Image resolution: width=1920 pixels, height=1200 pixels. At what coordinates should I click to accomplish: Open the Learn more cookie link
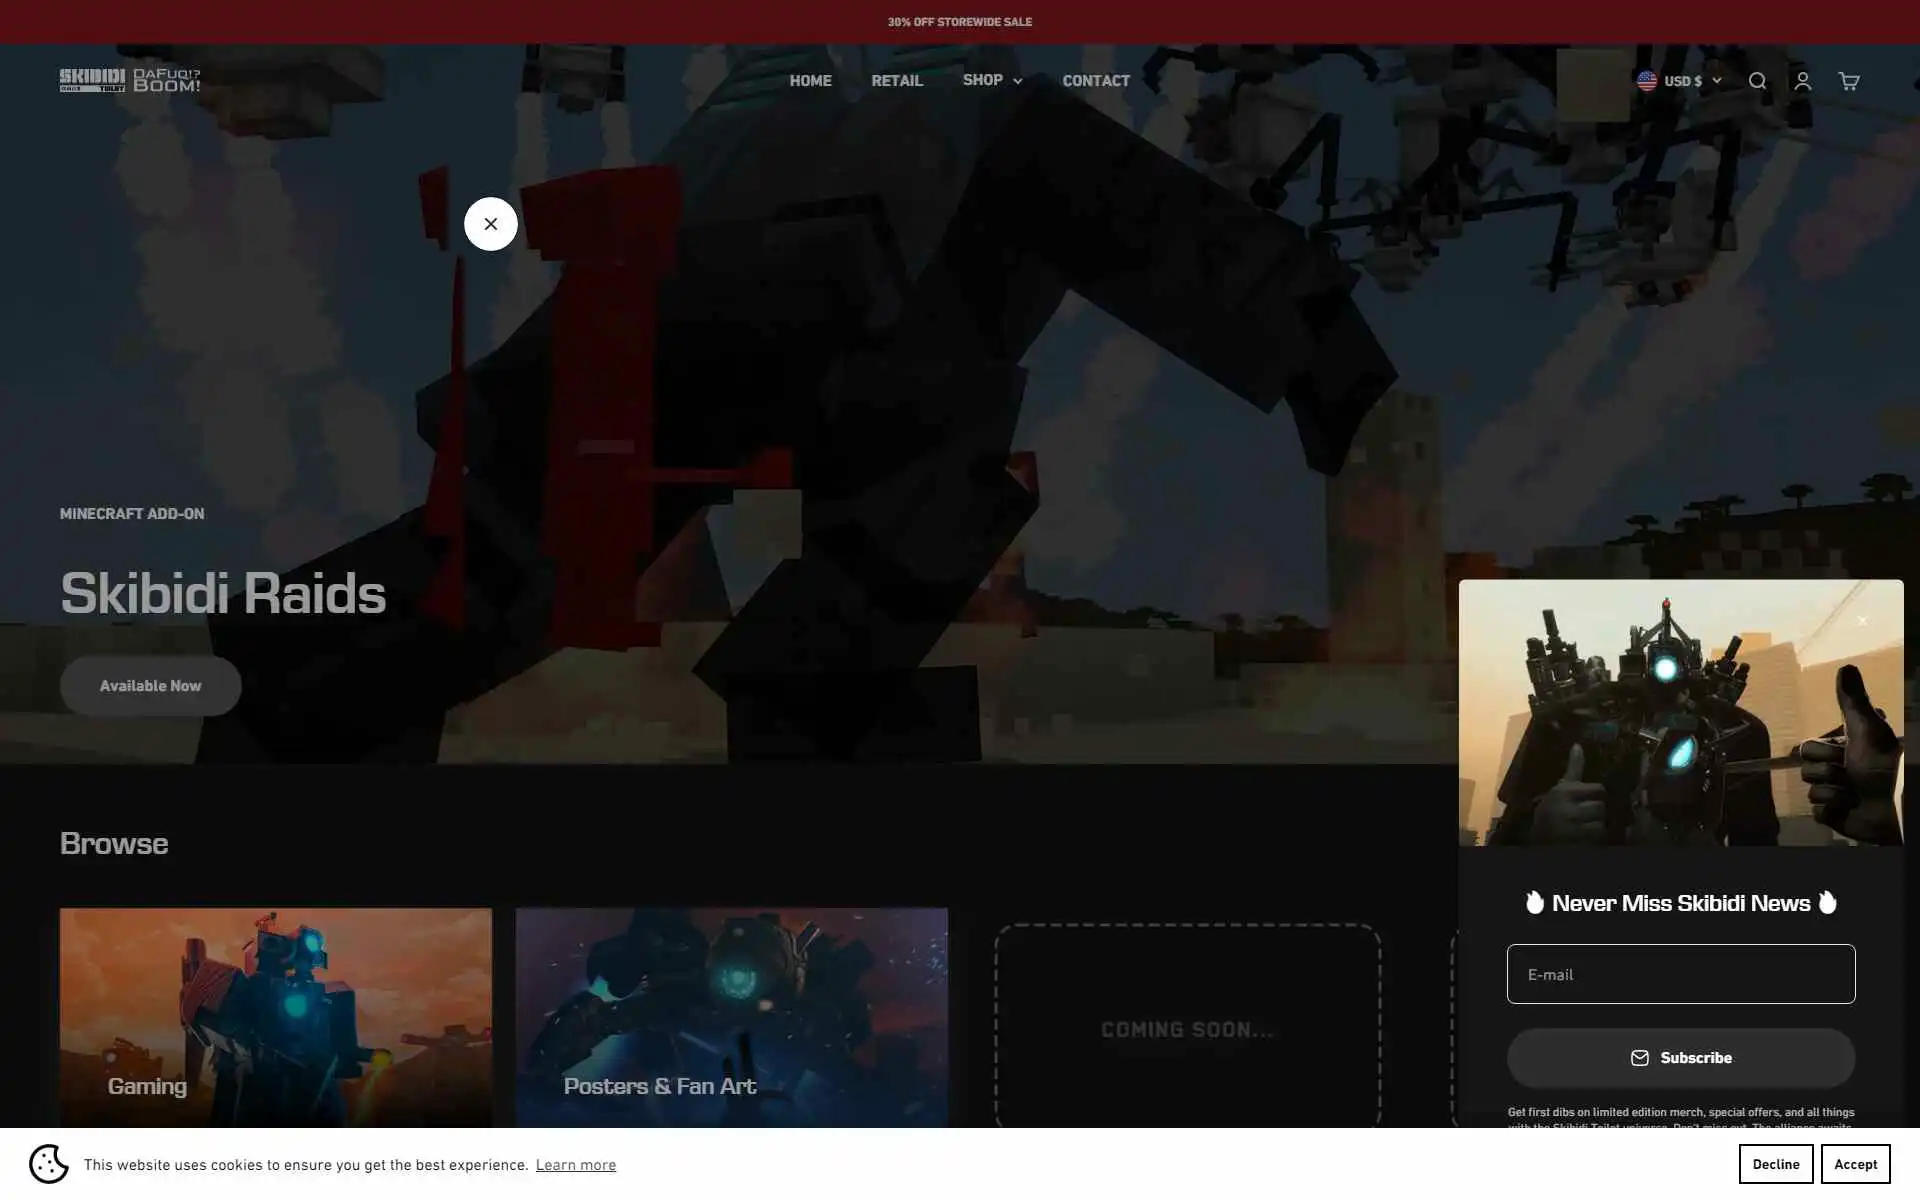[575, 1165]
